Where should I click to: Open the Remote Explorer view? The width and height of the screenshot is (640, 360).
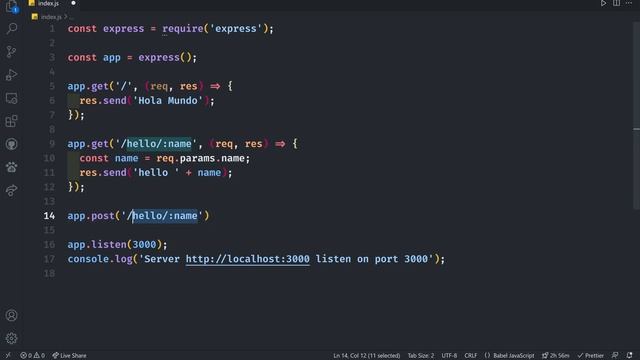click(x=12, y=98)
